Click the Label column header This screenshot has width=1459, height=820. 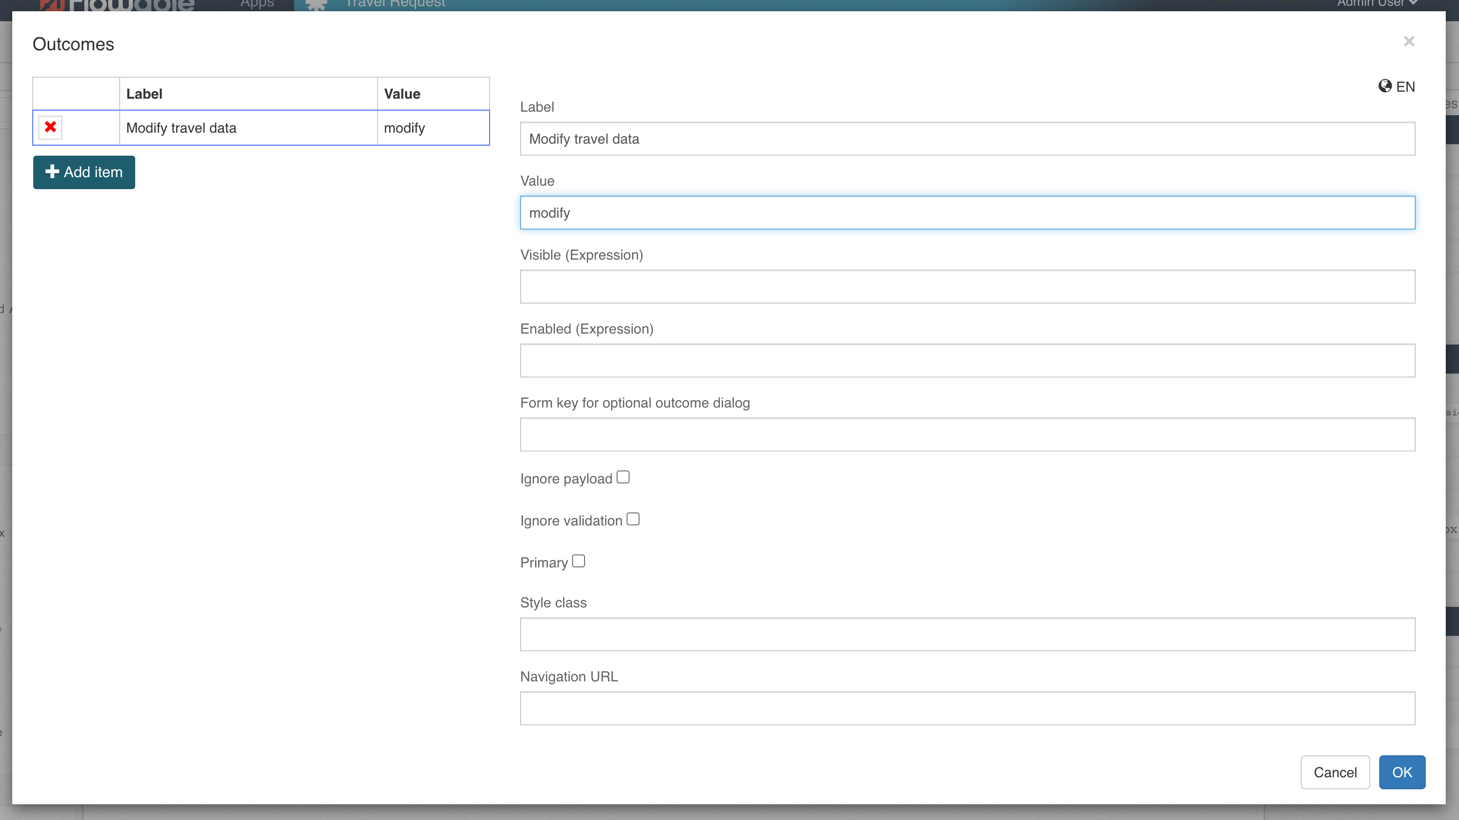click(x=247, y=94)
